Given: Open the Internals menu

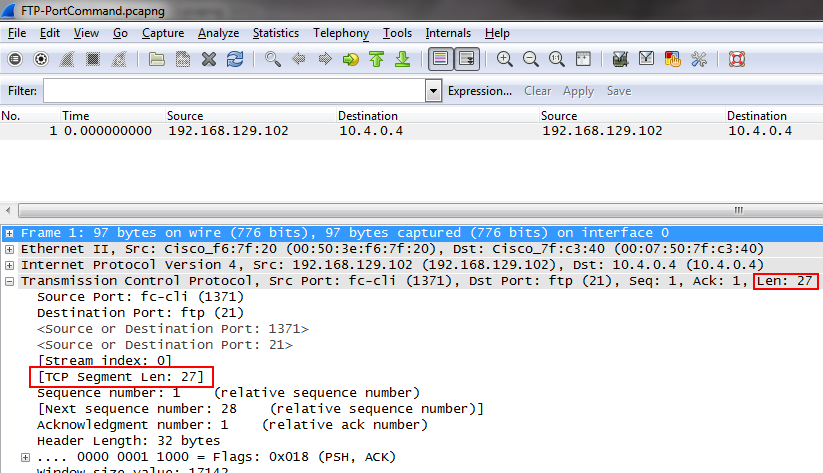Looking at the screenshot, I should 448,33.
